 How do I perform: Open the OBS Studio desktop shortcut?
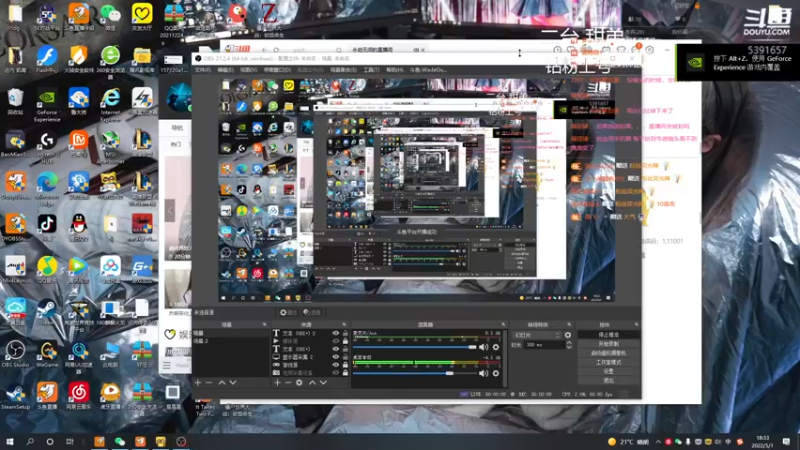pyautogui.click(x=15, y=352)
